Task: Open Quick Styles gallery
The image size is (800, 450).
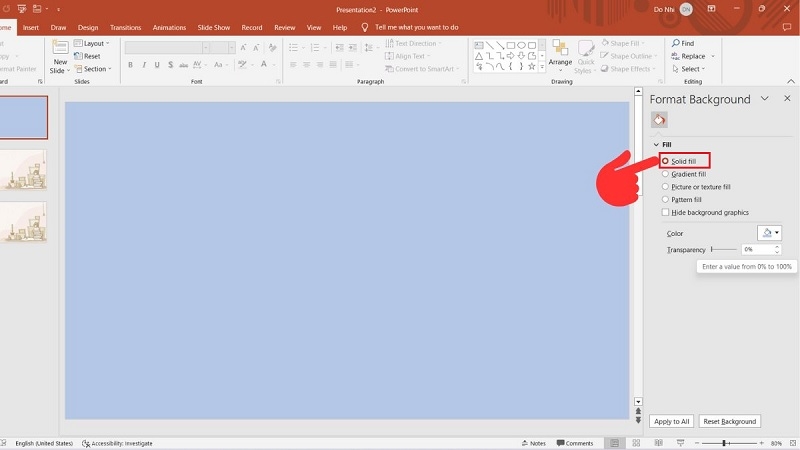Action: [585, 57]
